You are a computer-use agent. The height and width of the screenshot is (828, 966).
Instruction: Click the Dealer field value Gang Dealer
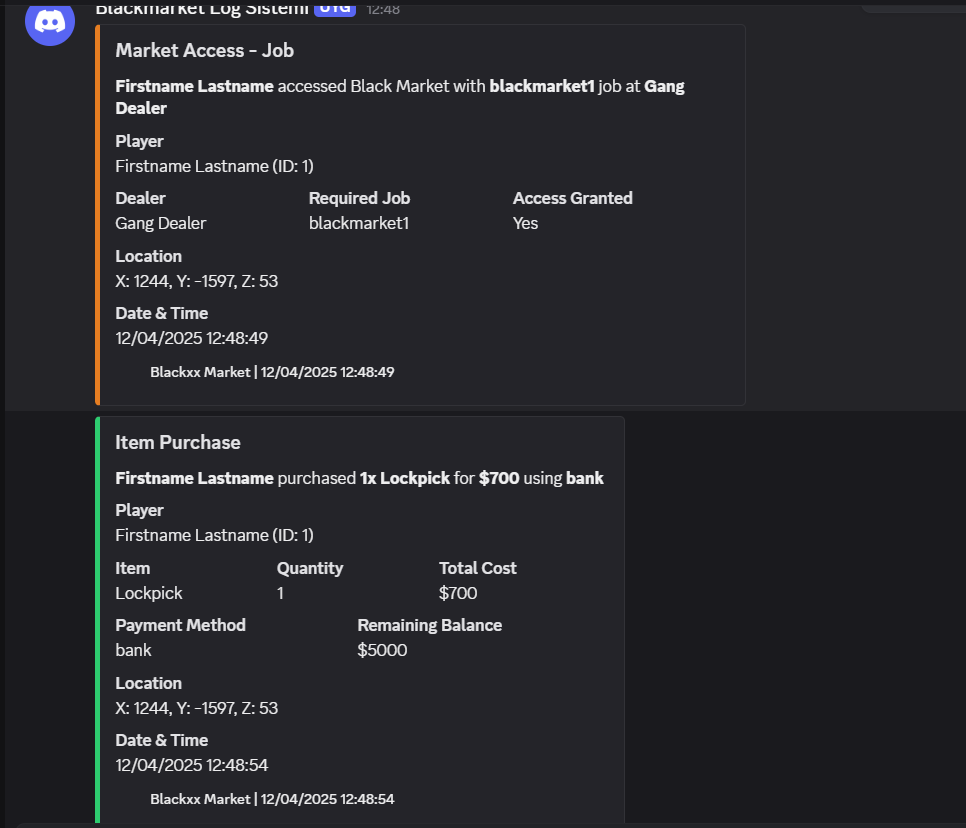(161, 223)
